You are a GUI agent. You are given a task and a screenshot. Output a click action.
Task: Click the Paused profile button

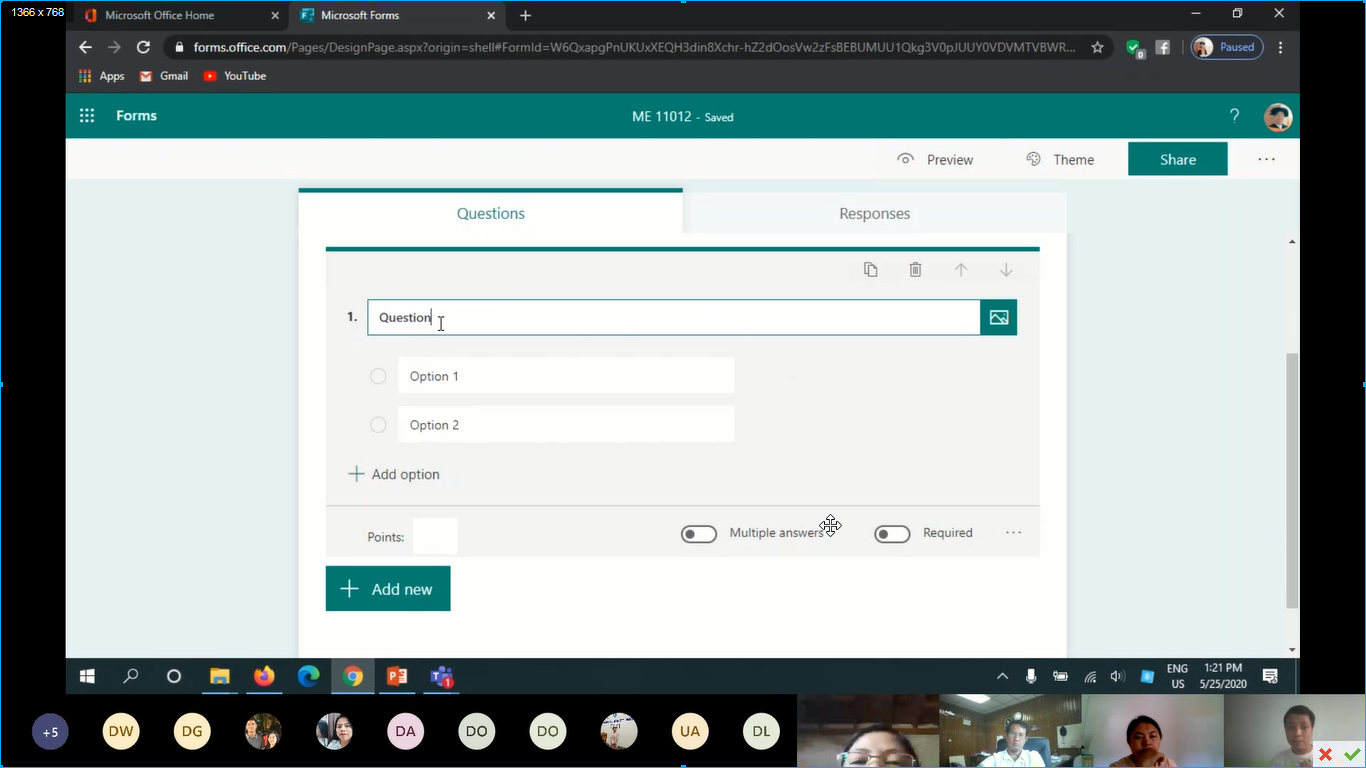(x=1227, y=47)
